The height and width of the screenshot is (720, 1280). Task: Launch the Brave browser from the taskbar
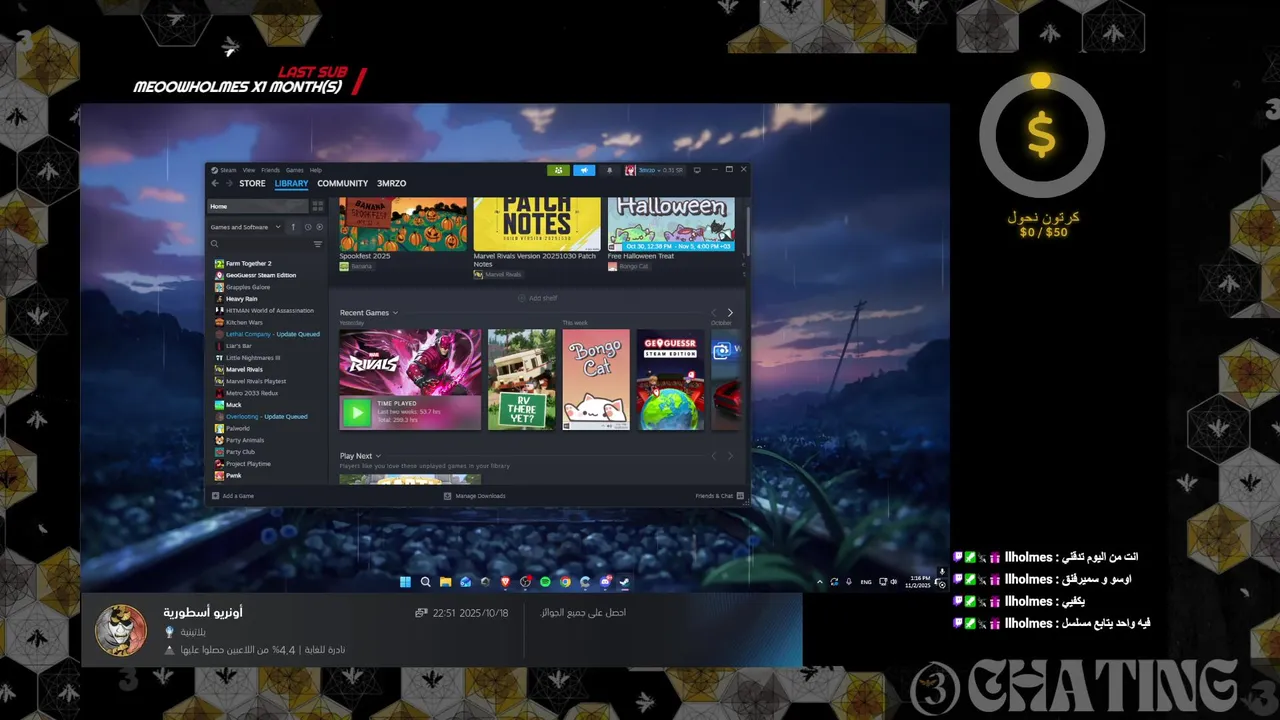505,582
